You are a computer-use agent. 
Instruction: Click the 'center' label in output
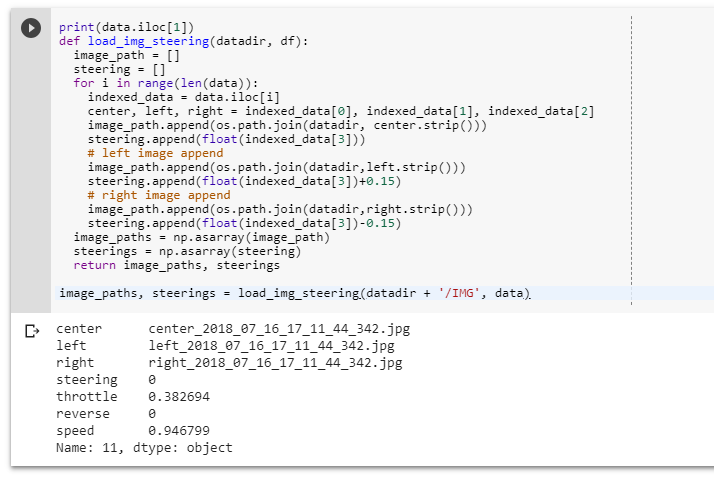pyautogui.click(x=79, y=329)
